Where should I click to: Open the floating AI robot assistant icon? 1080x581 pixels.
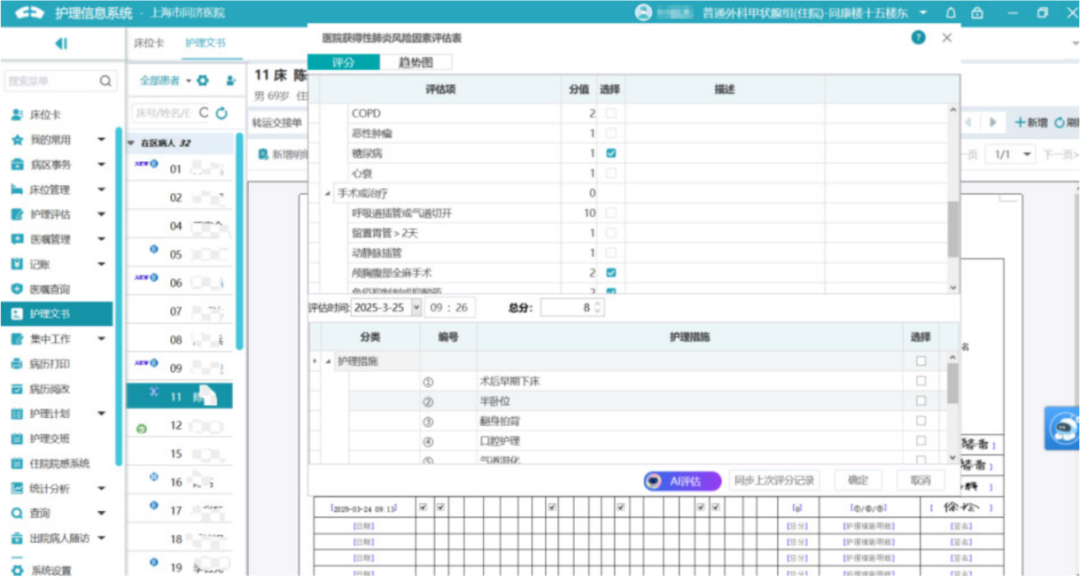click(1062, 430)
